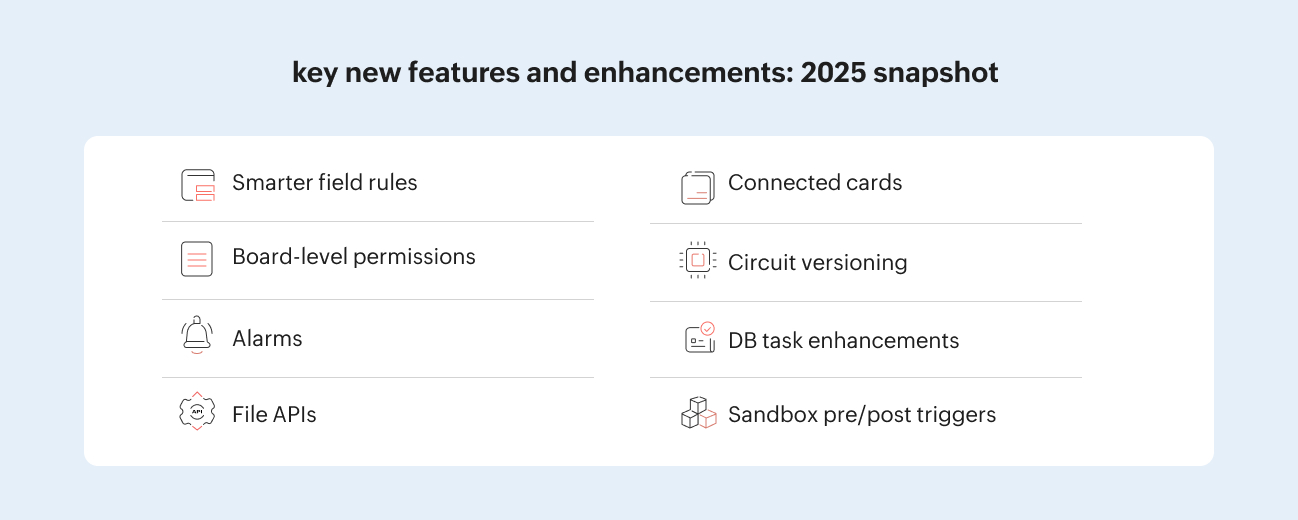Select the Circuit versioning text
The image size is (1298, 520).
(818, 263)
